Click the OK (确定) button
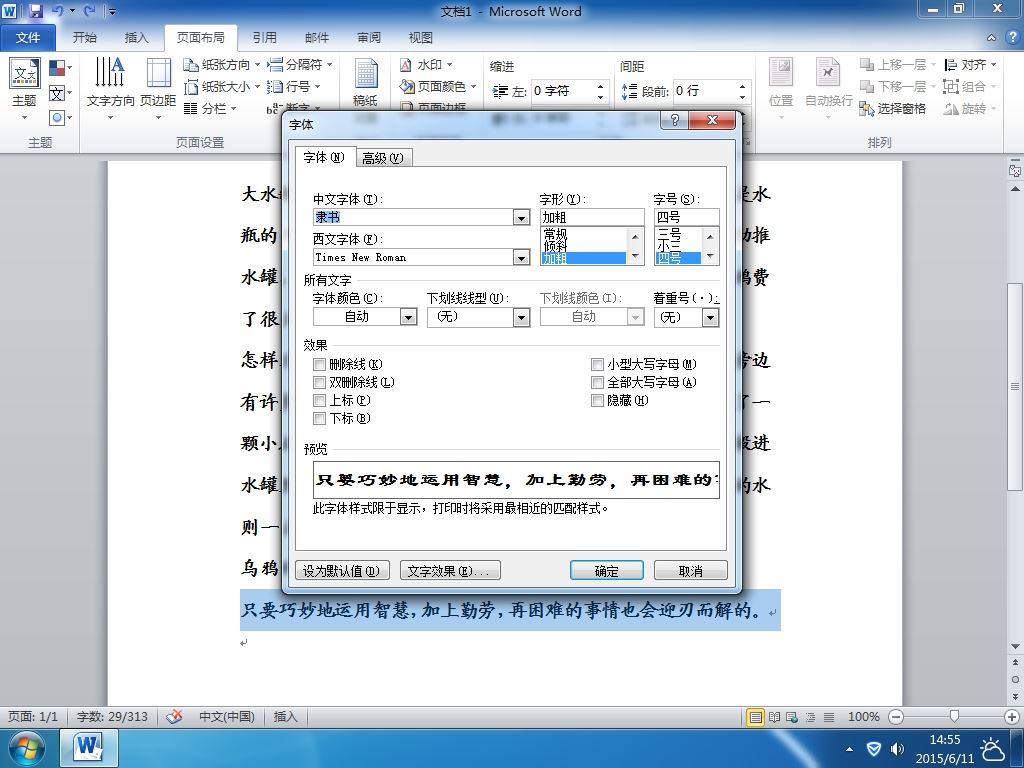The width and height of the screenshot is (1024, 768). pyautogui.click(x=607, y=571)
